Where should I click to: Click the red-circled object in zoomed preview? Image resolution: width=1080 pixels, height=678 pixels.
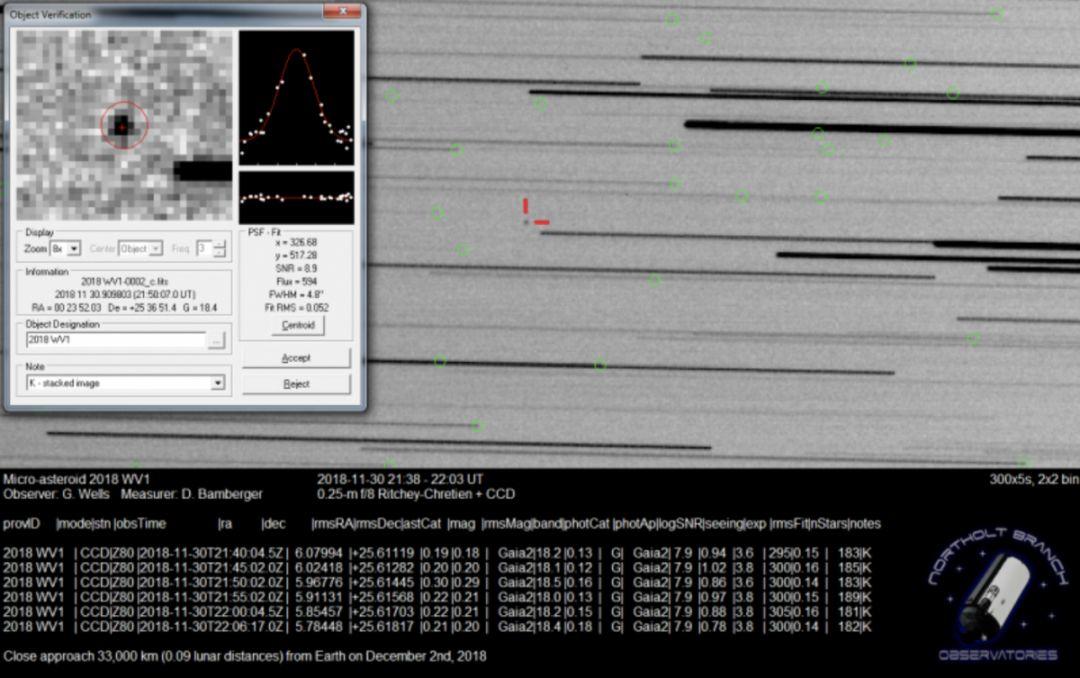click(x=123, y=125)
